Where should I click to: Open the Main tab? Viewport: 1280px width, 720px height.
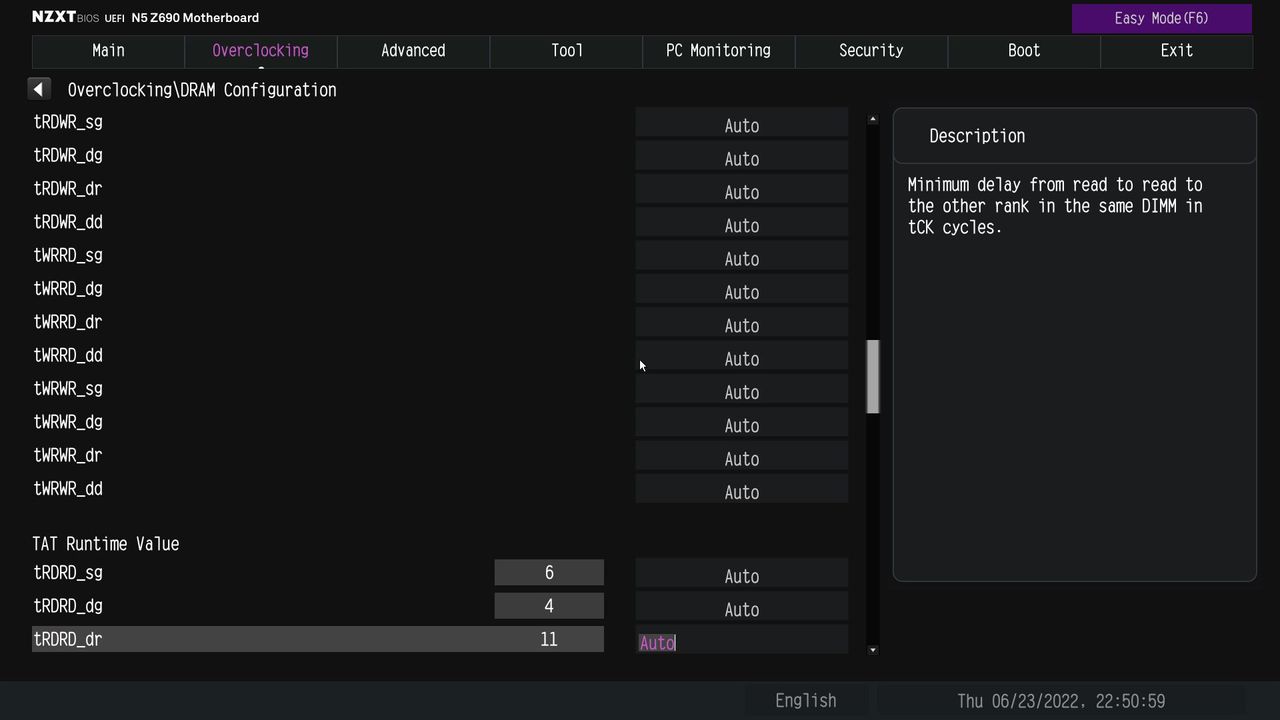click(x=108, y=51)
